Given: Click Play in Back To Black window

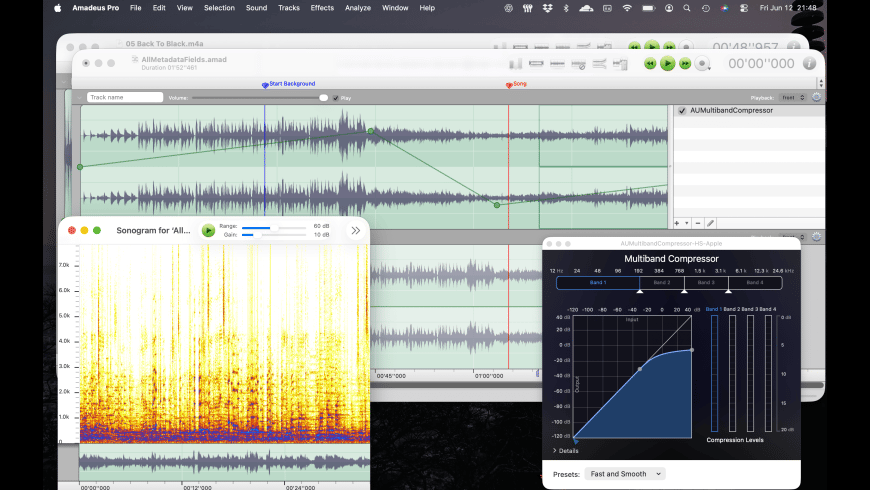Looking at the screenshot, I should click(652, 46).
